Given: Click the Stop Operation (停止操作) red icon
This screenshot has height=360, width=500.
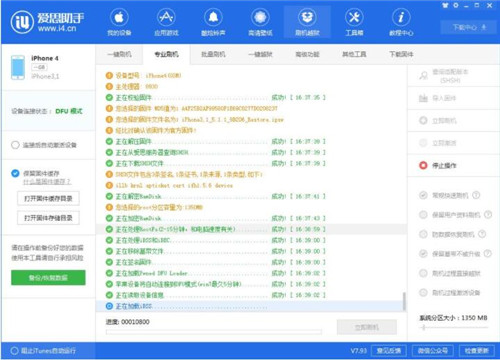Looking at the screenshot, I should pos(423,165).
